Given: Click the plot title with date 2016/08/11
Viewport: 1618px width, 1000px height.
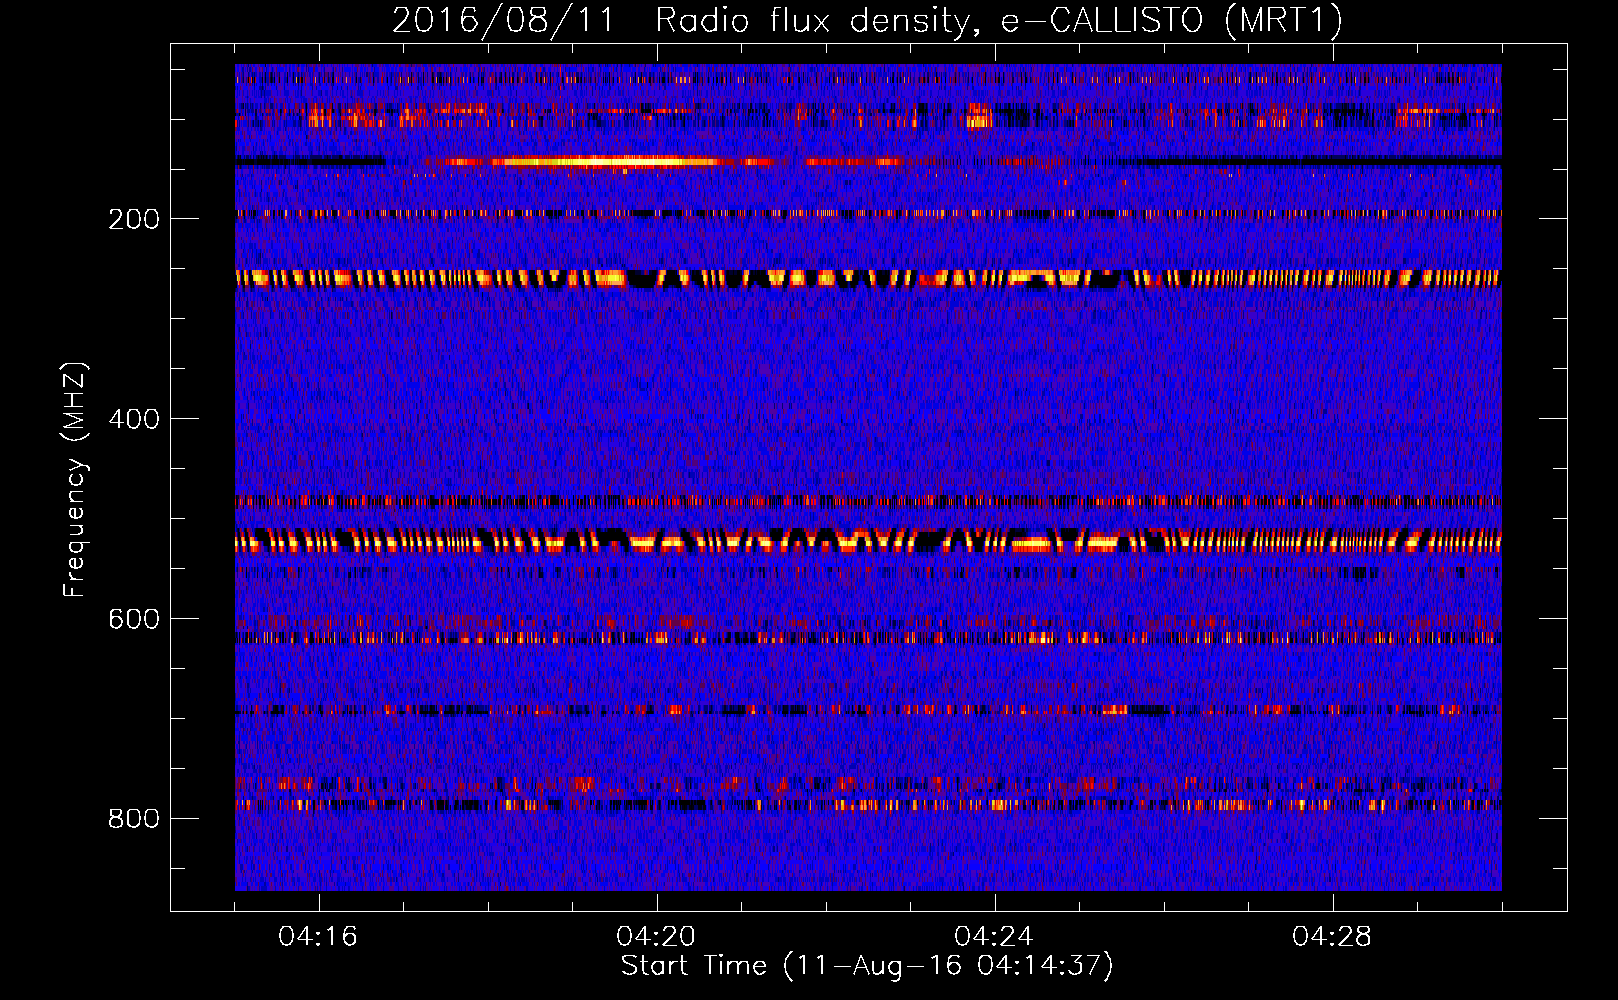Looking at the screenshot, I should (867, 20).
